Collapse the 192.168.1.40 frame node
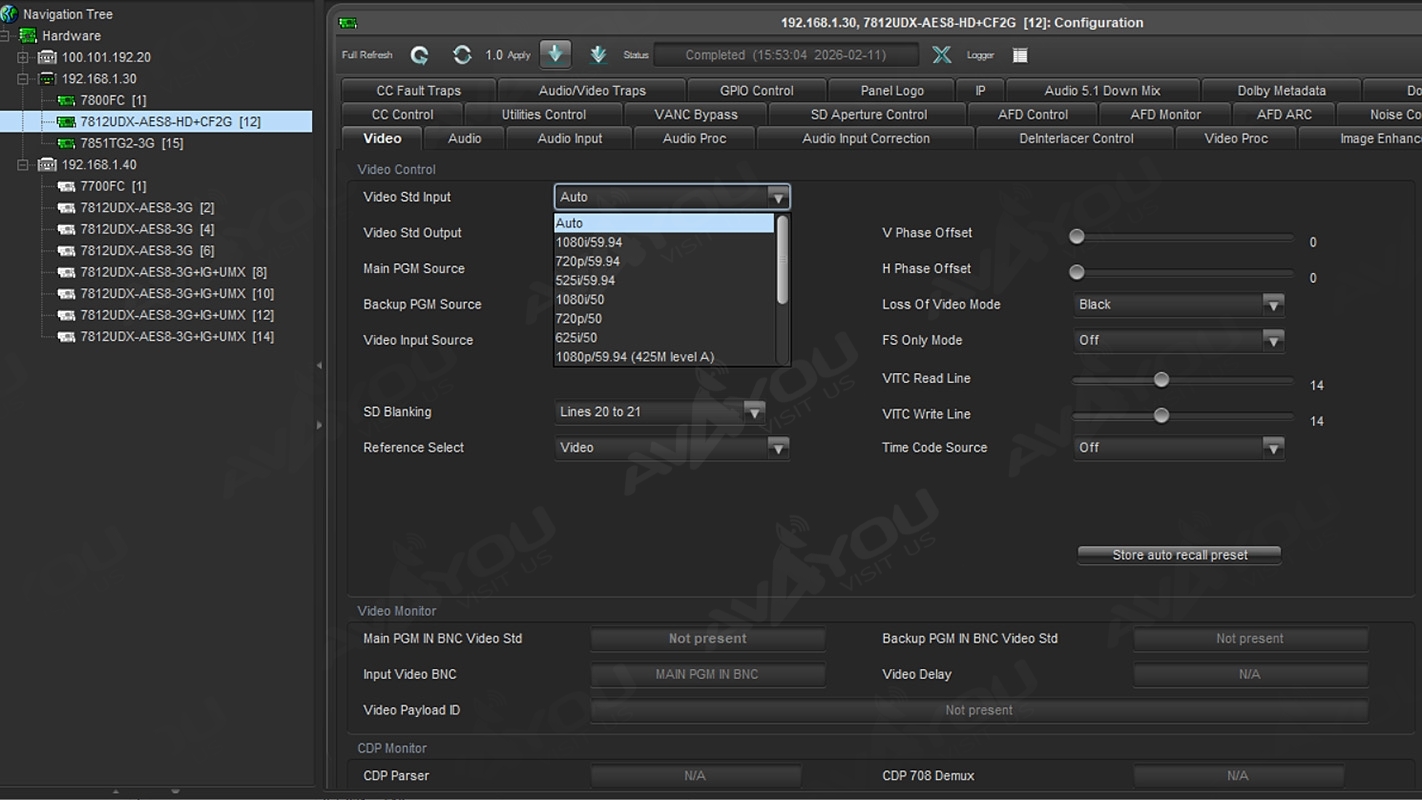Image resolution: width=1422 pixels, height=800 pixels. pyautogui.click(x=23, y=165)
